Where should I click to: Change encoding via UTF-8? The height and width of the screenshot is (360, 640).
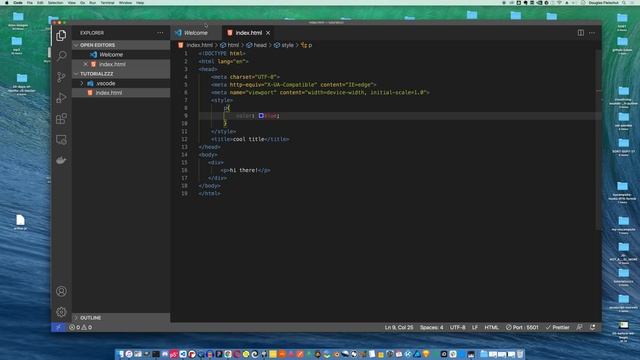pos(457,327)
